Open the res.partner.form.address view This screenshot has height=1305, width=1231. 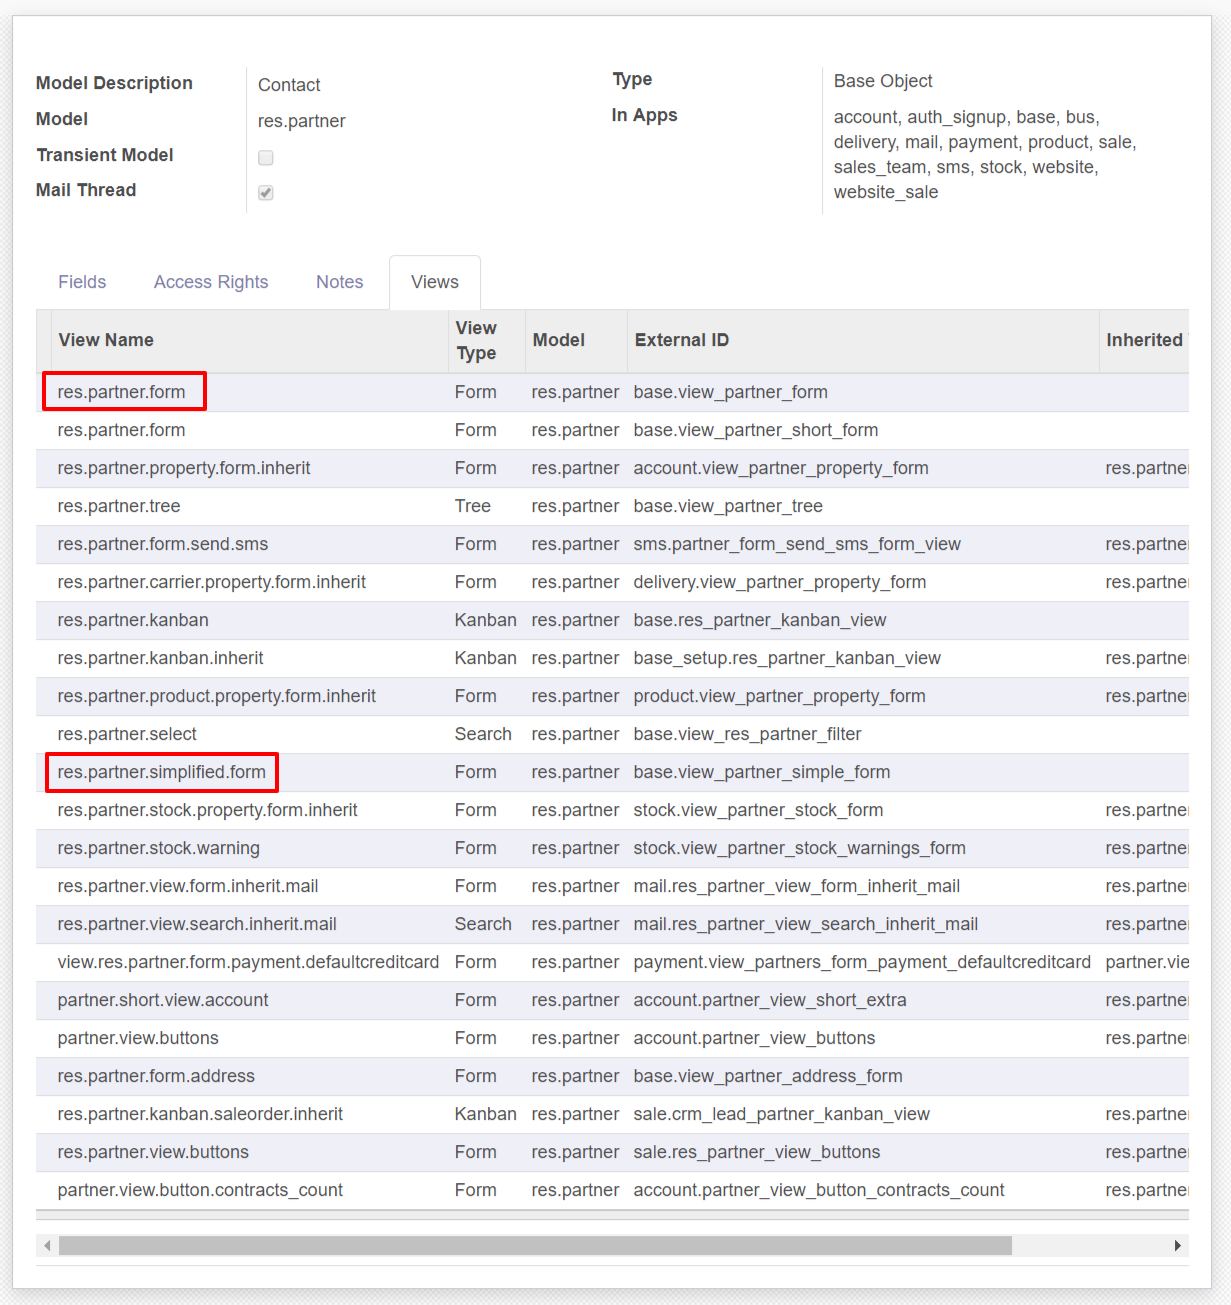click(612, 1076)
